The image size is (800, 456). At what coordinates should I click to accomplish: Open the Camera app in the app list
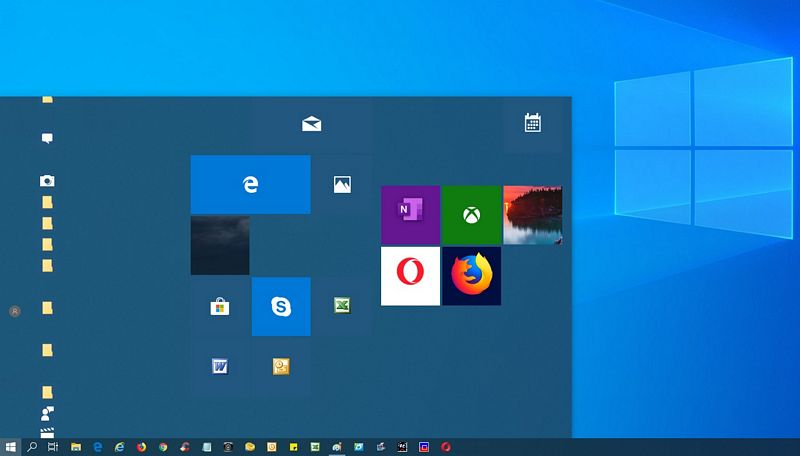point(47,181)
